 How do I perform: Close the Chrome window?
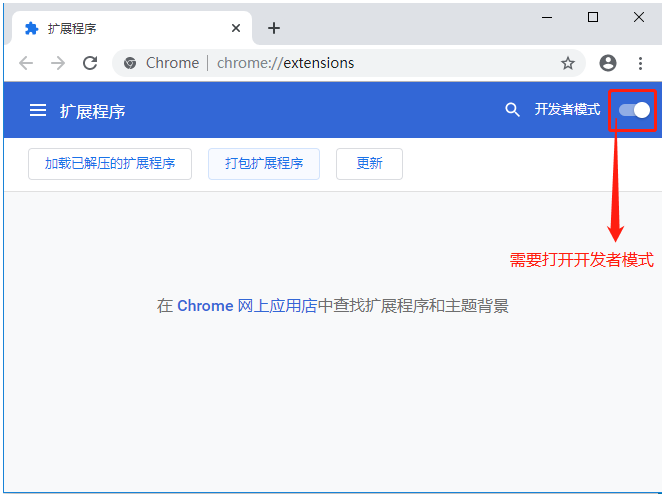point(639,17)
